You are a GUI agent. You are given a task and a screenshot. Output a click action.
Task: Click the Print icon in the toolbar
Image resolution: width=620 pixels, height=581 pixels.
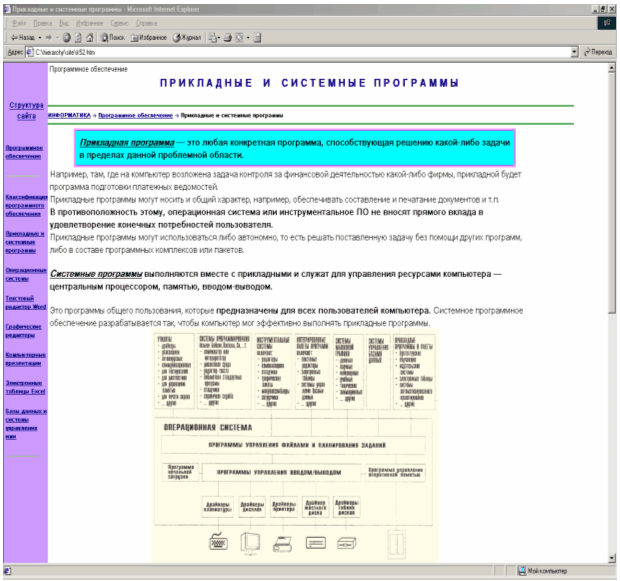click(229, 36)
